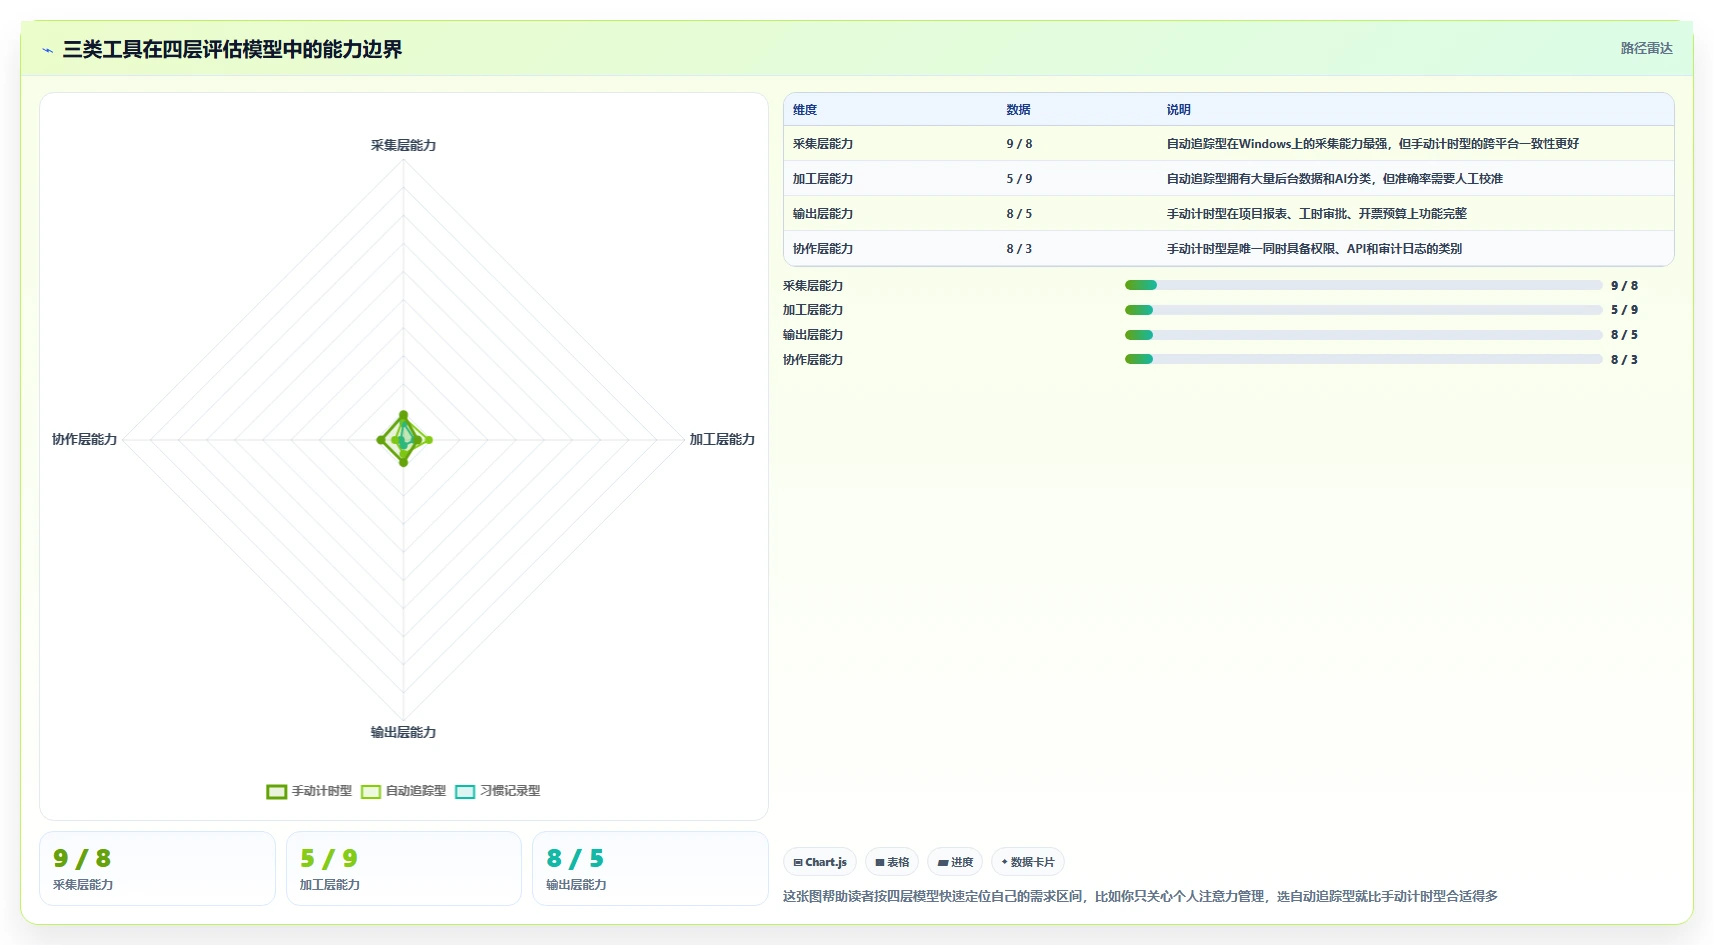Viewport: 1714px width, 945px height.
Task: Click the 8 / 3 value in the table
Action: coord(1019,249)
